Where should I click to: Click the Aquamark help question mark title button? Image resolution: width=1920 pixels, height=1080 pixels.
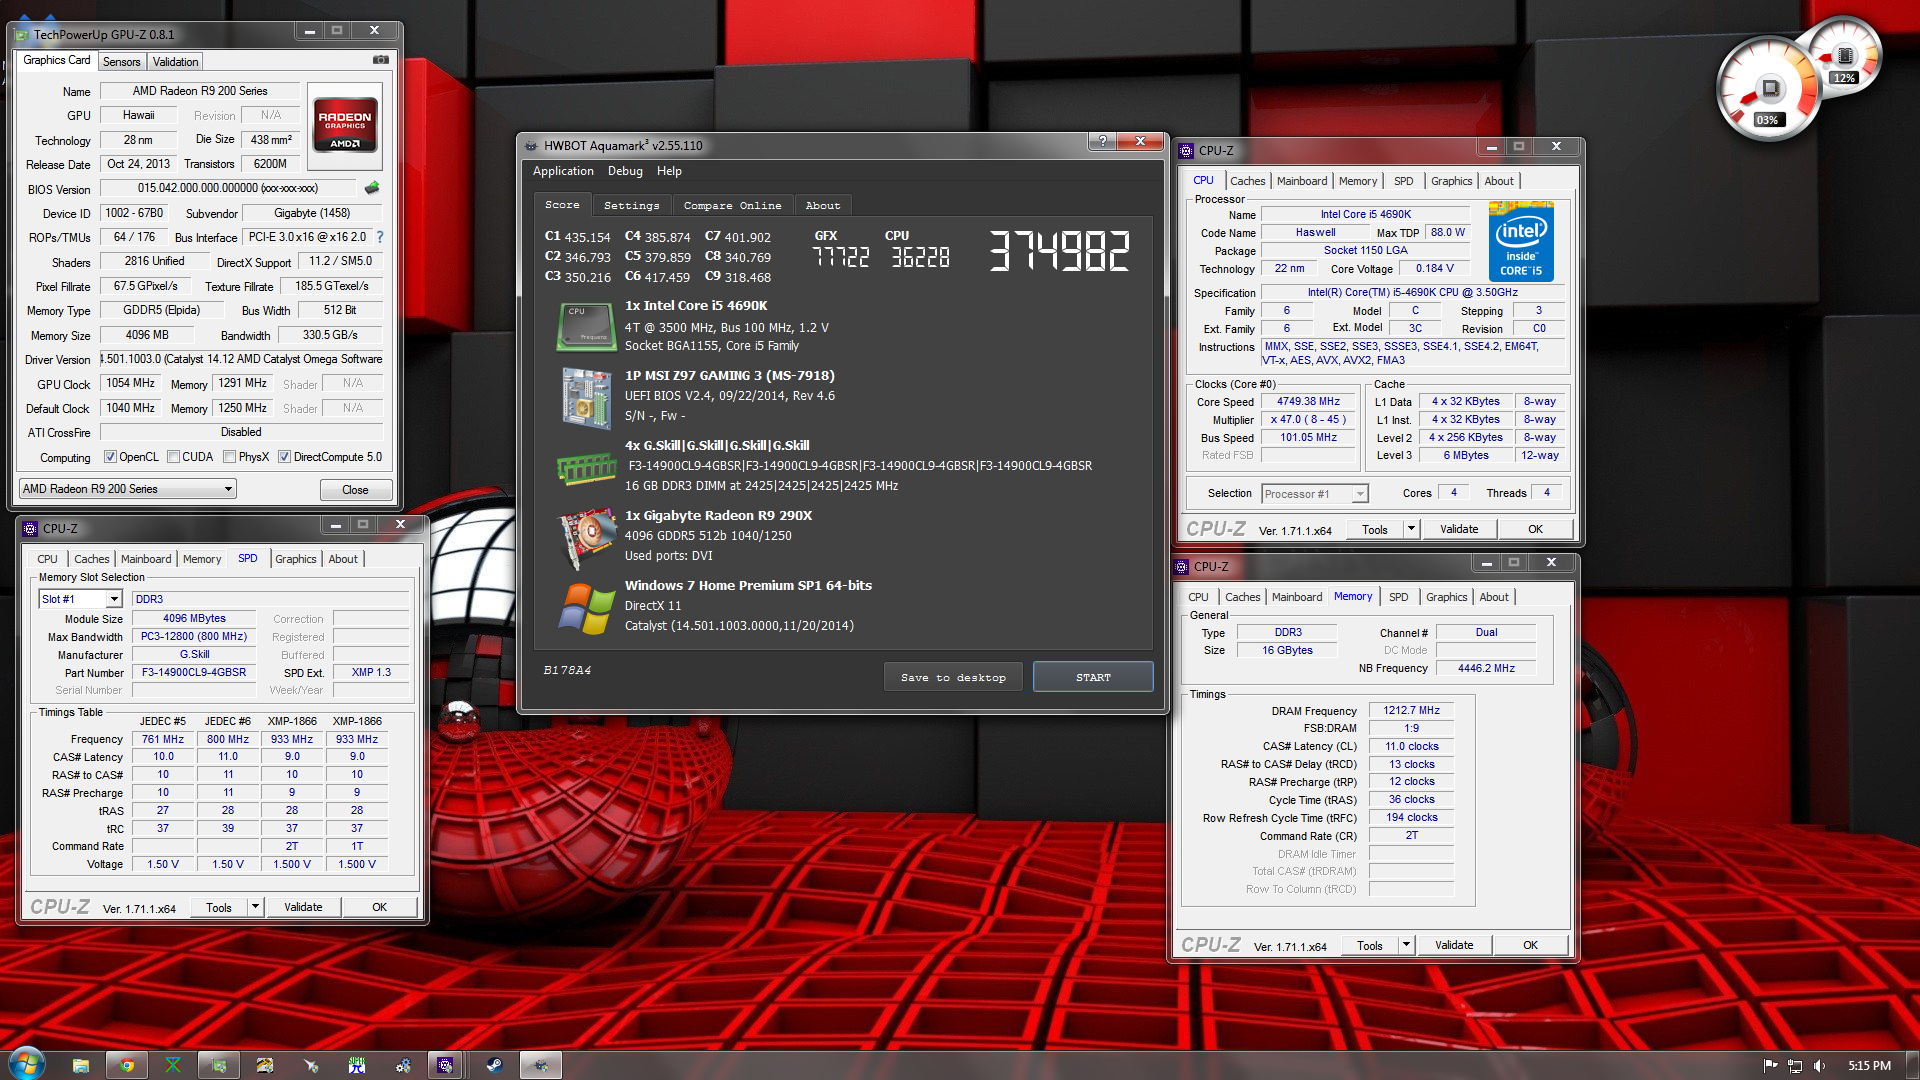pyautogui.click(x=1102, y=141)
